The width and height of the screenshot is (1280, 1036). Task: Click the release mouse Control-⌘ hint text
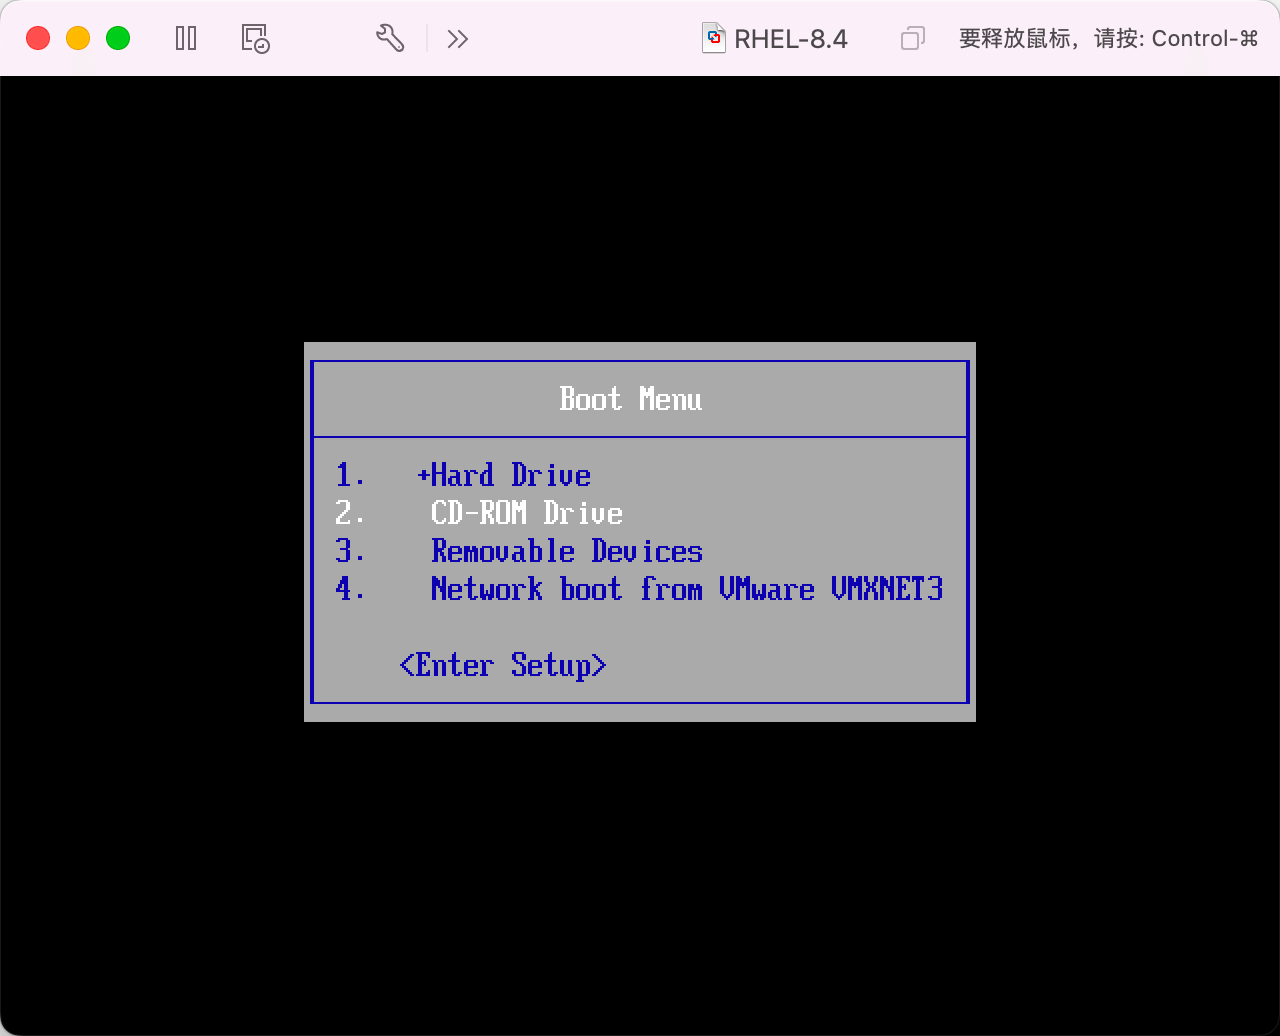(1108, 39)
